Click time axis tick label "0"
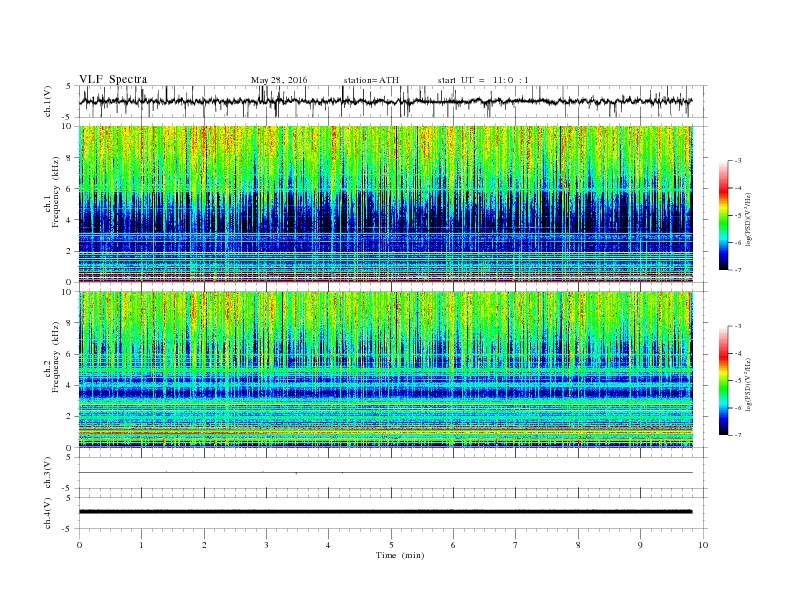Screen dimensions: 792x612 coord(79,545)
